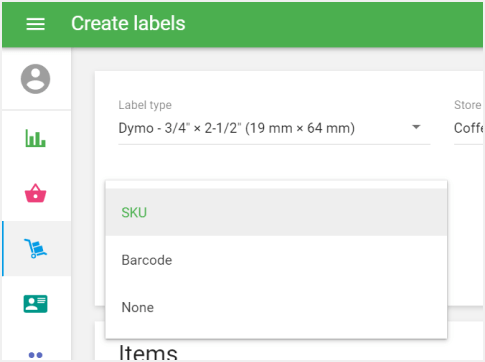485x362 pixels.
Task: Open the pink shopping basket section
Action: 36,193
